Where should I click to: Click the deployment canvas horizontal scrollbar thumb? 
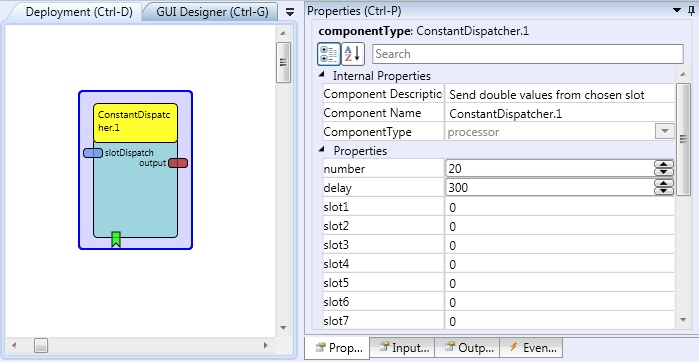coord(41,345)
